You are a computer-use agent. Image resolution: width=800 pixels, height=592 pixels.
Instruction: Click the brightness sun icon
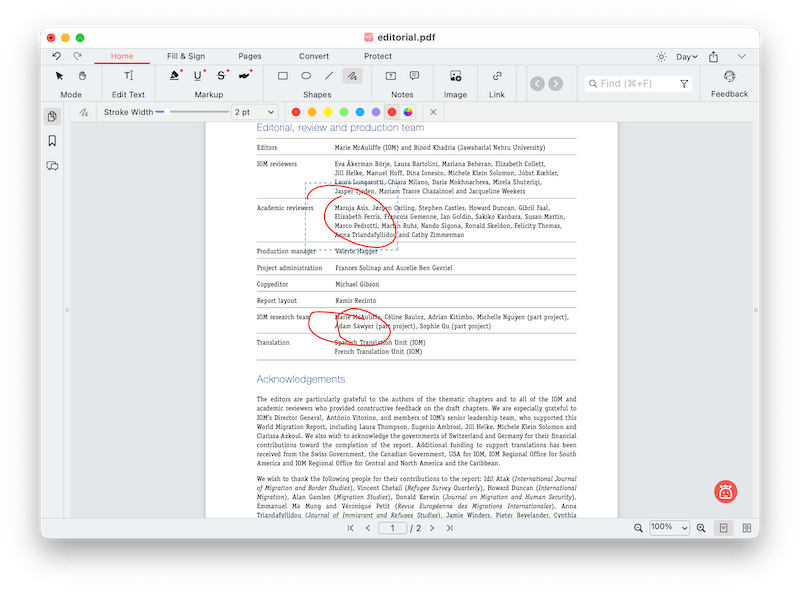tap(661, 57)
